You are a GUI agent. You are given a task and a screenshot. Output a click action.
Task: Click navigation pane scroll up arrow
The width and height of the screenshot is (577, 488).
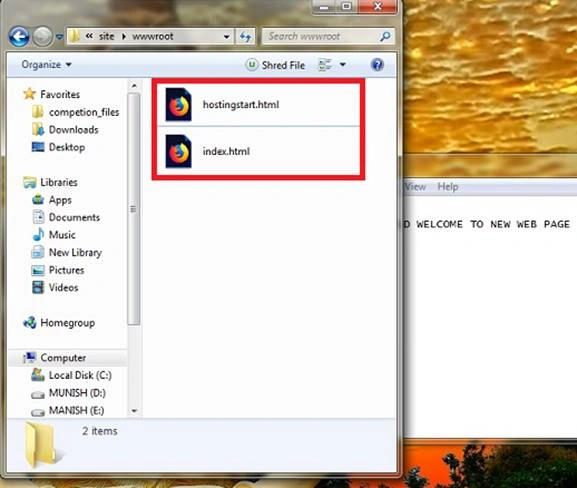tap(134, 86)
